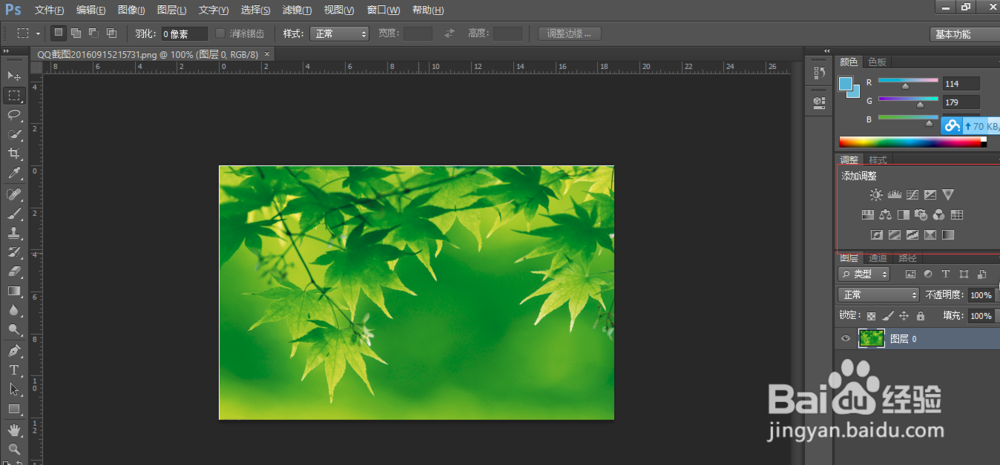Open the 基本功能 workspace dropdown
Image resolution: width=1000 pixels, height=465 pixels.
(964, 34)
